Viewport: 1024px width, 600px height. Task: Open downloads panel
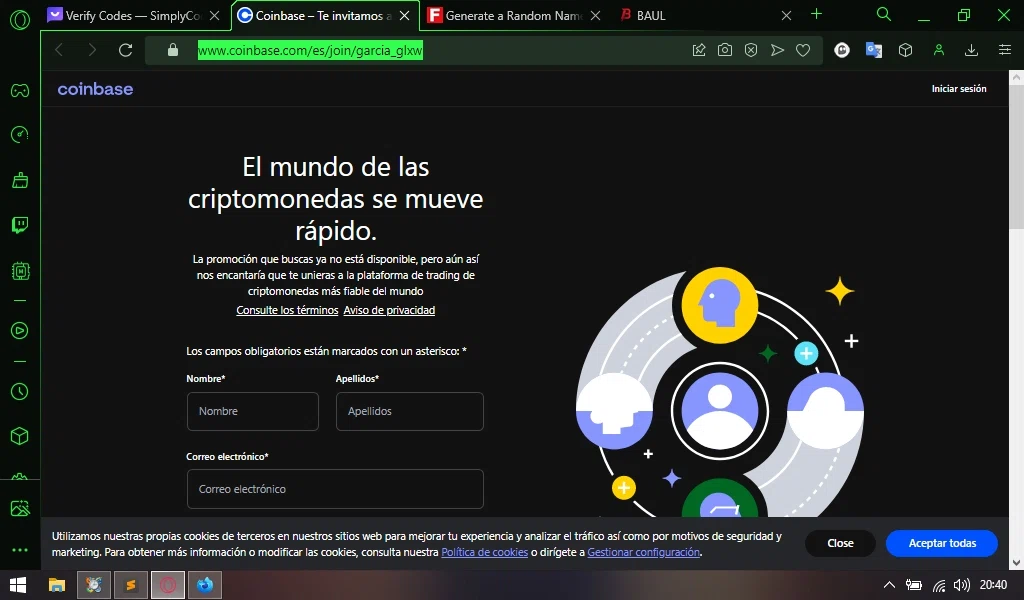pyautogui.click(x=971, y=50)
